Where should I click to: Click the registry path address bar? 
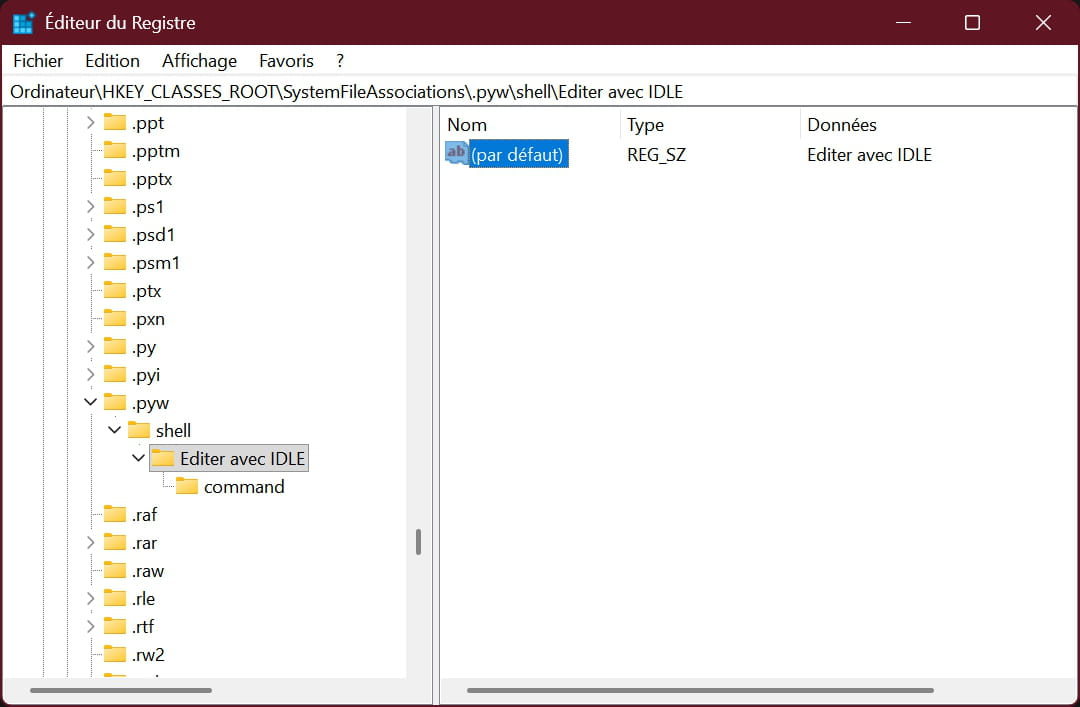tap(539, 92)
